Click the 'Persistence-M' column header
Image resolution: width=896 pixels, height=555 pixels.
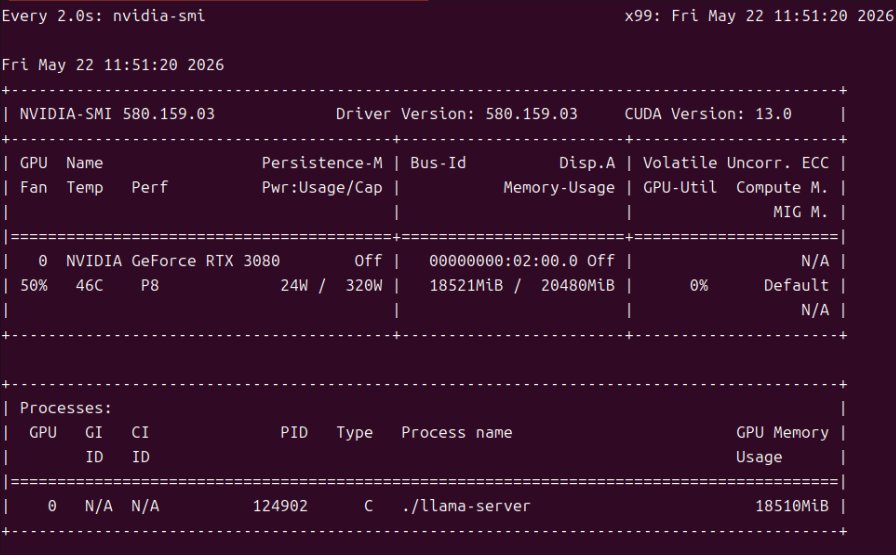(x=322, y=163)
